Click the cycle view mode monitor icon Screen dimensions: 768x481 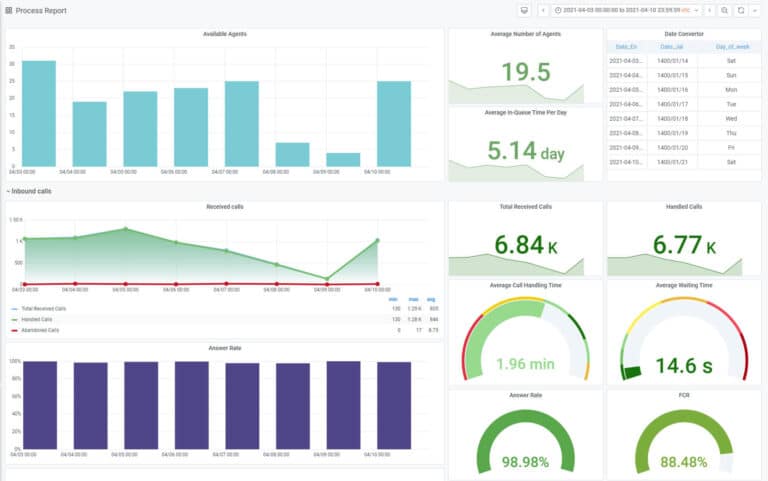(x=524, y=10)
